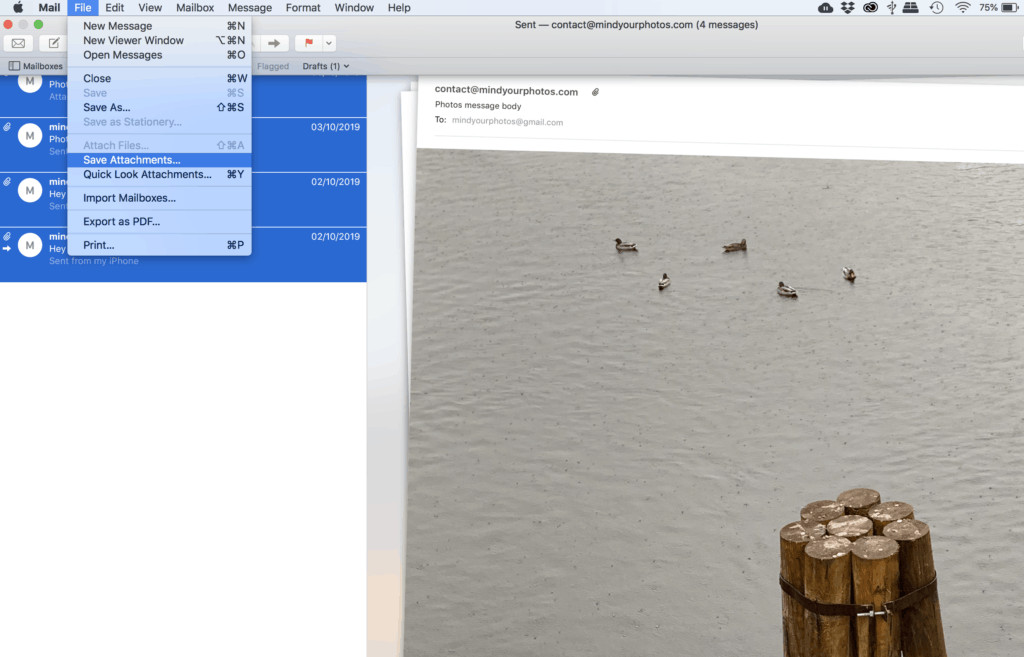The height and width of the screenshot is (657, 1024).
Task: Choose Print... from File menu
Action: (x=159, y=245)
